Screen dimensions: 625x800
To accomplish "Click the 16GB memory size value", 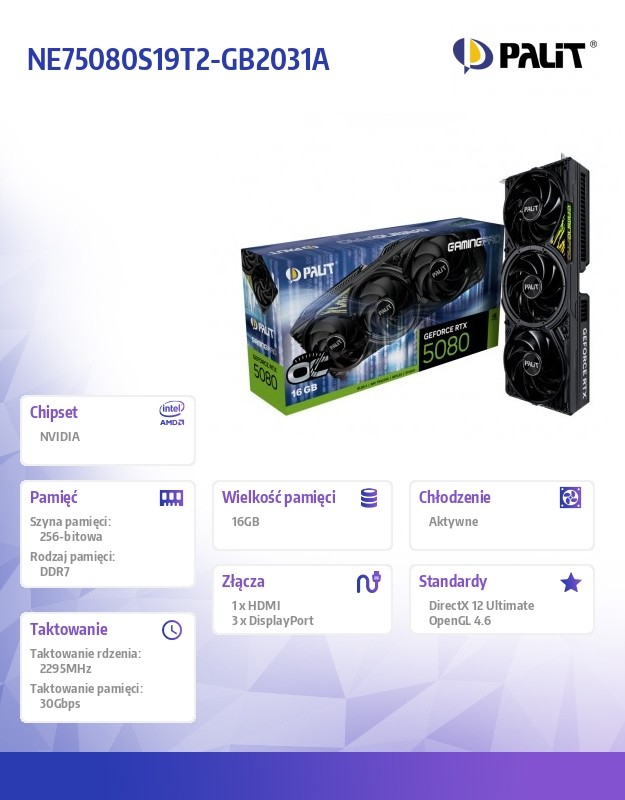I will [x=245, y=521].
